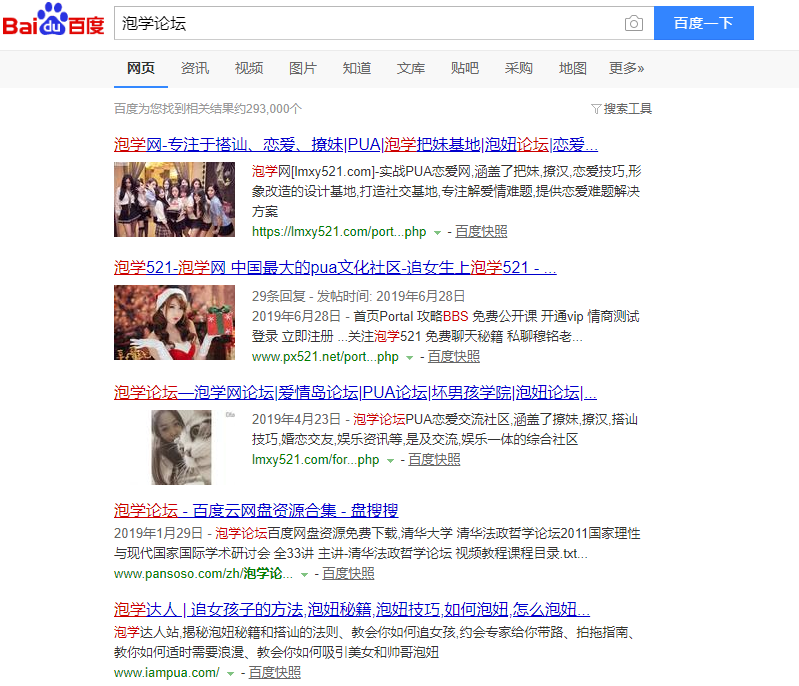Click the Baidu logo
Image resolution: width=799 pixels, height=686 pixels.
[54, 20]
